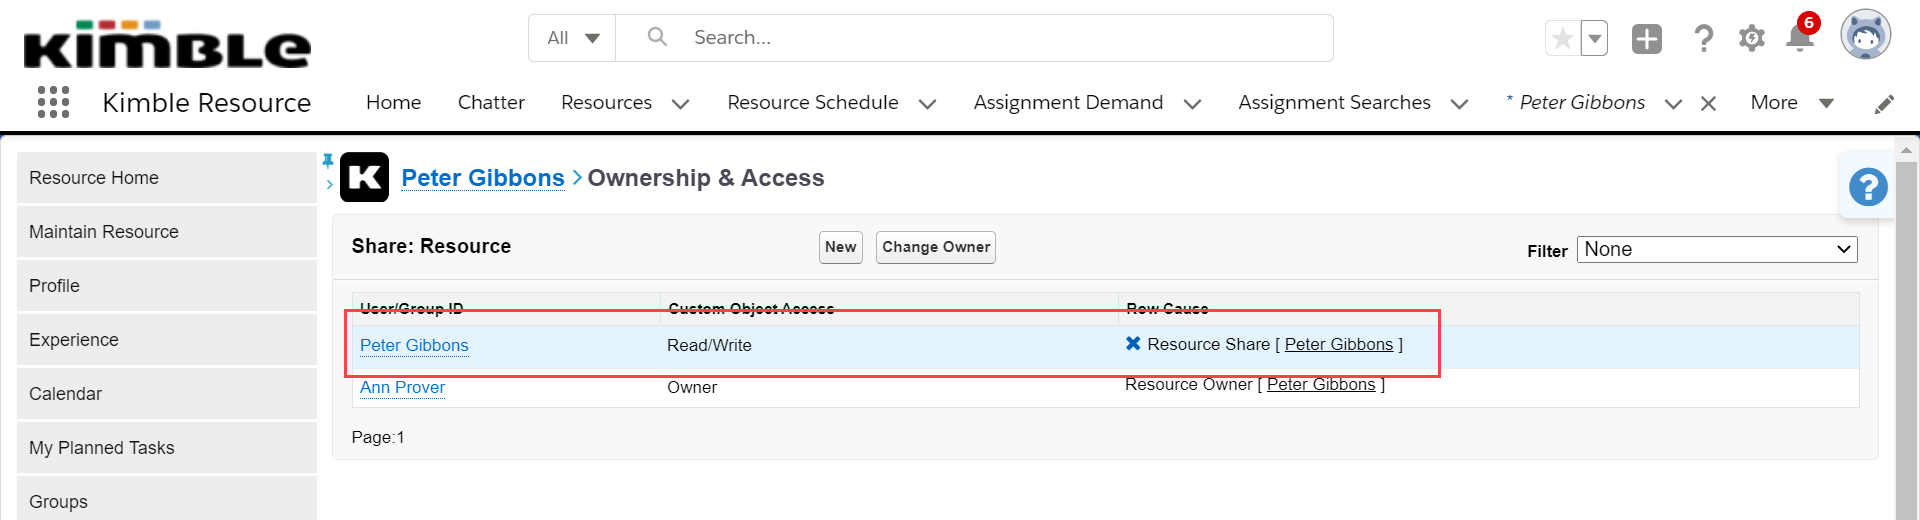The height and width of the screenshot is (520, 1920).
Task: Go to the Chatter tab
Action: [491, 103]
